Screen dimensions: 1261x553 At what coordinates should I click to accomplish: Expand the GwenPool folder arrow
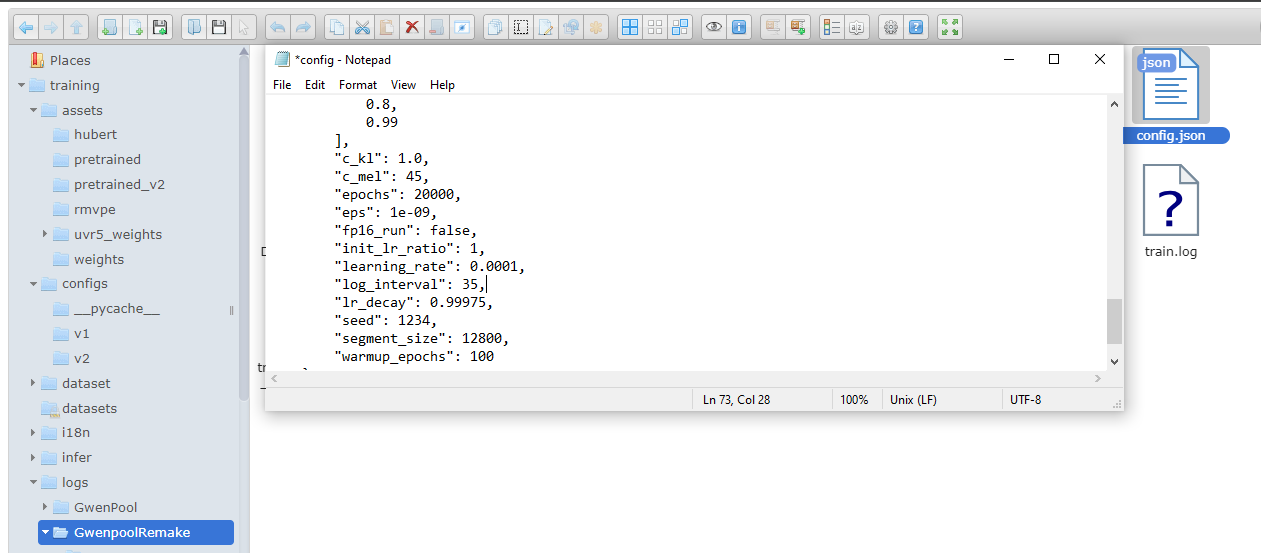(45, 507)
